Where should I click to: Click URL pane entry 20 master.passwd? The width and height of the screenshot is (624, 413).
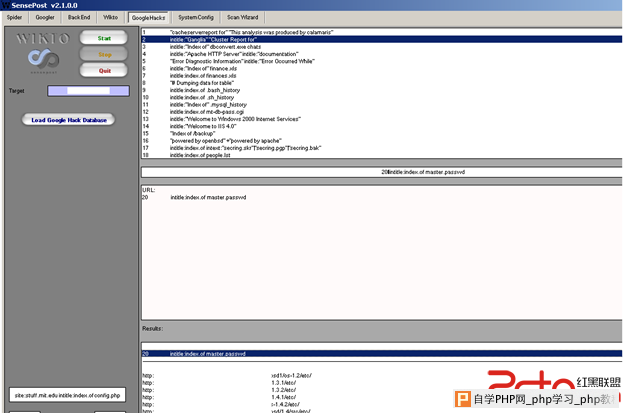click(195, 197)
